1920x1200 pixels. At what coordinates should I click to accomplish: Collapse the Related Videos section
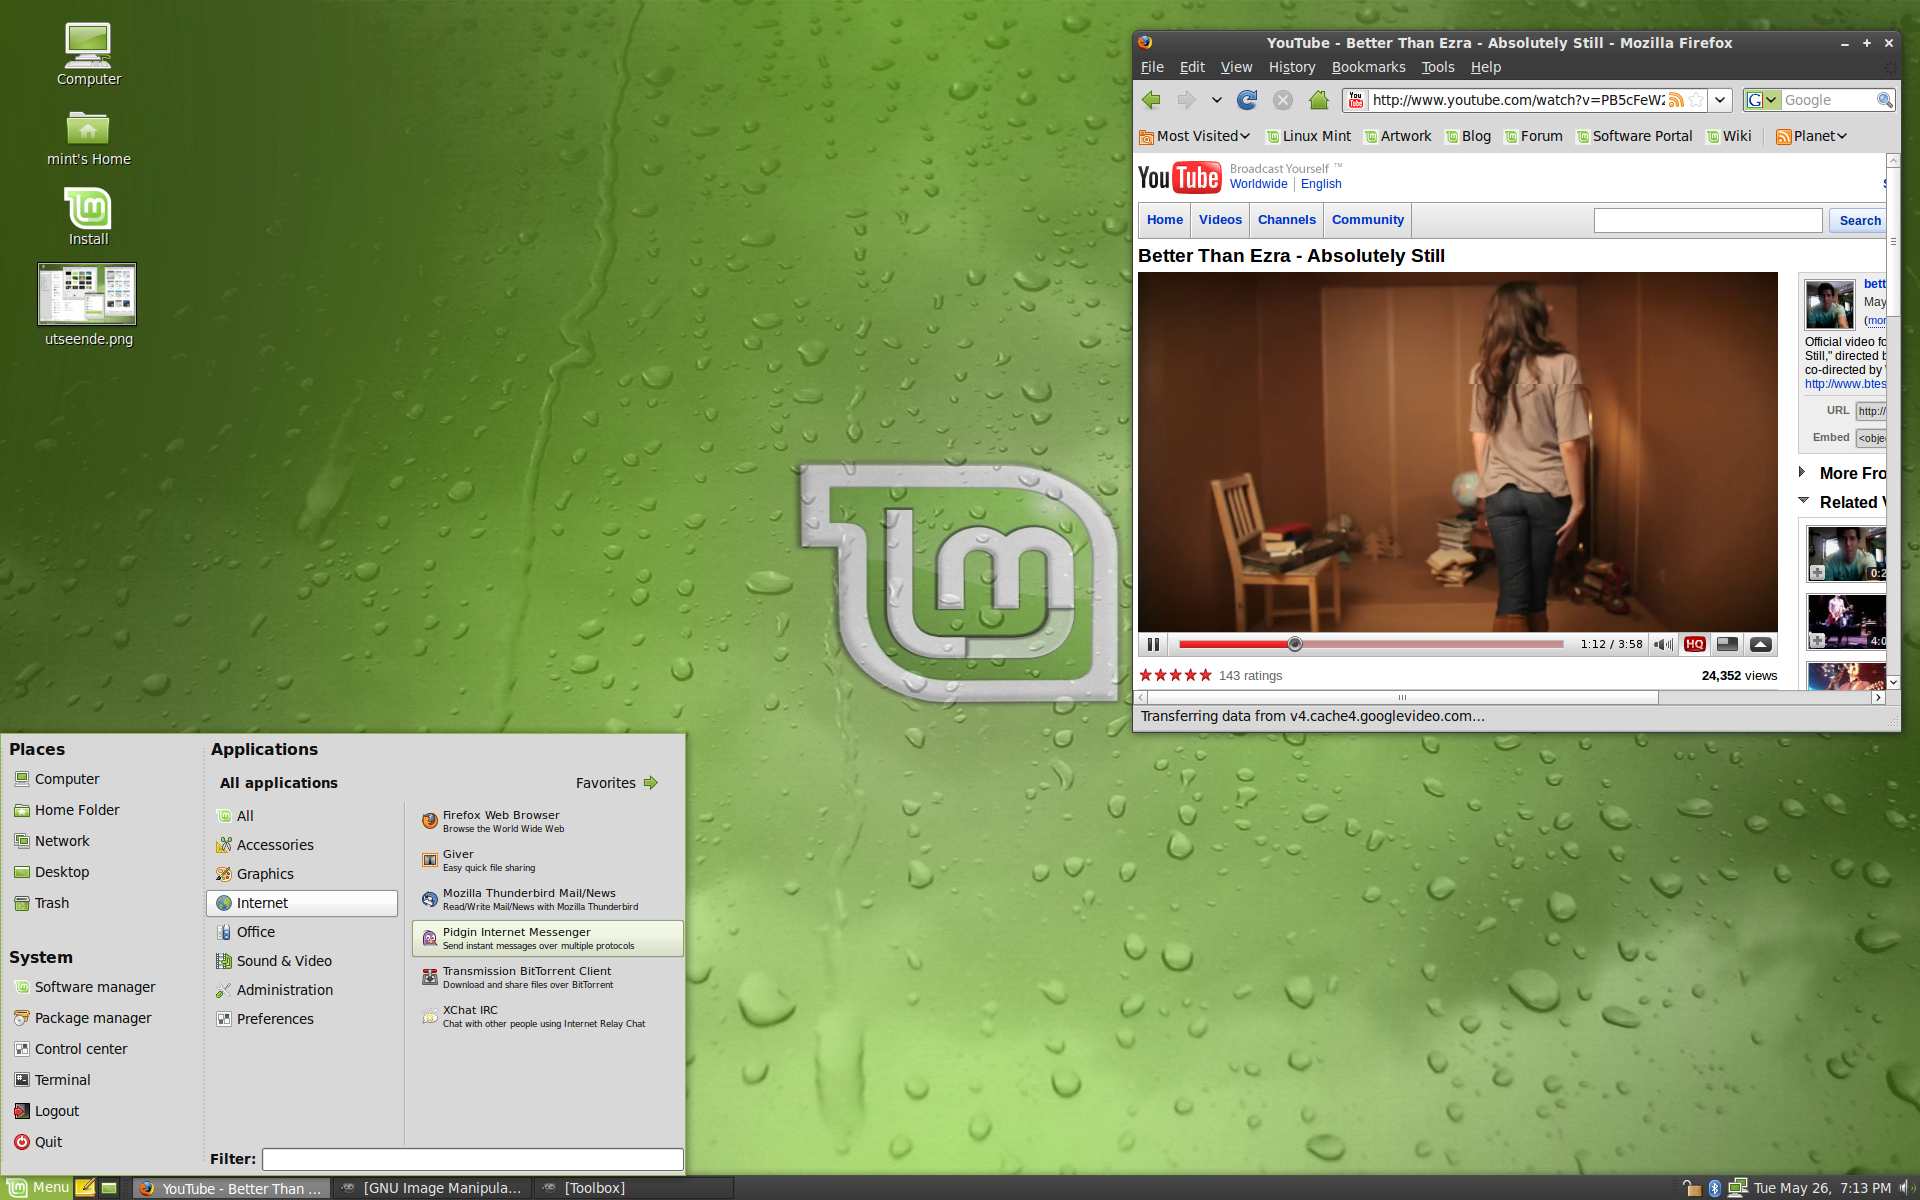pos(1803,500)
